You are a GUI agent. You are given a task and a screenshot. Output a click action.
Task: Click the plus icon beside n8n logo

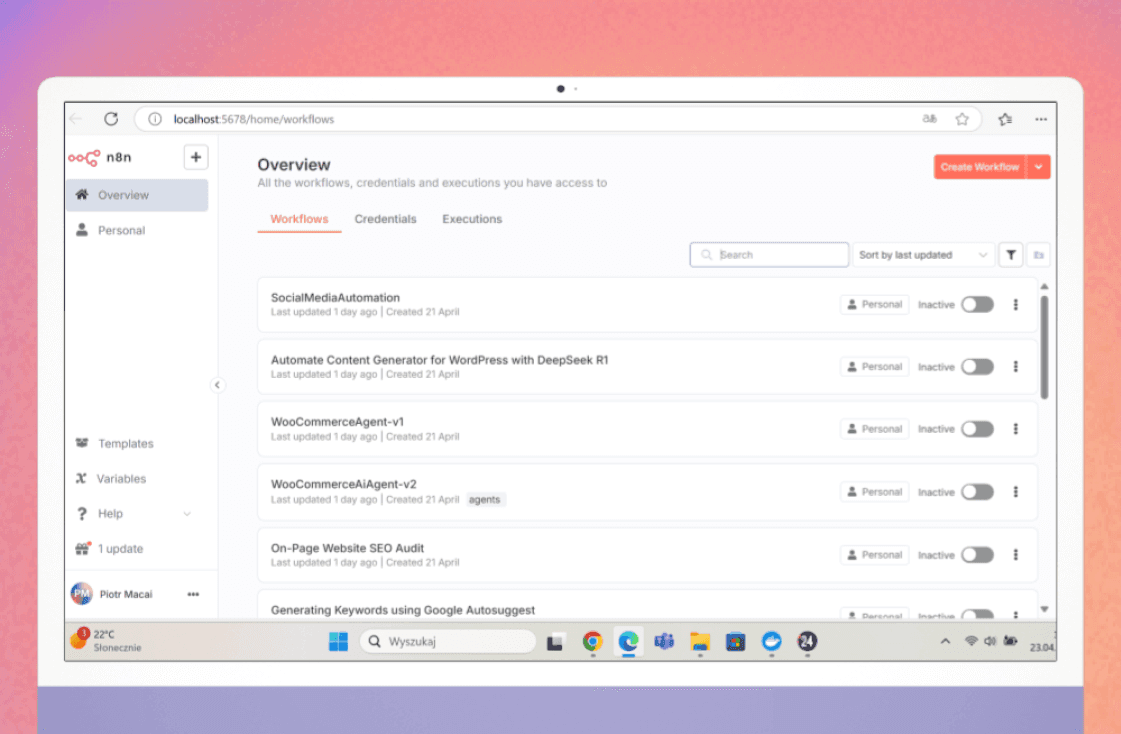(x=196, y=157)
